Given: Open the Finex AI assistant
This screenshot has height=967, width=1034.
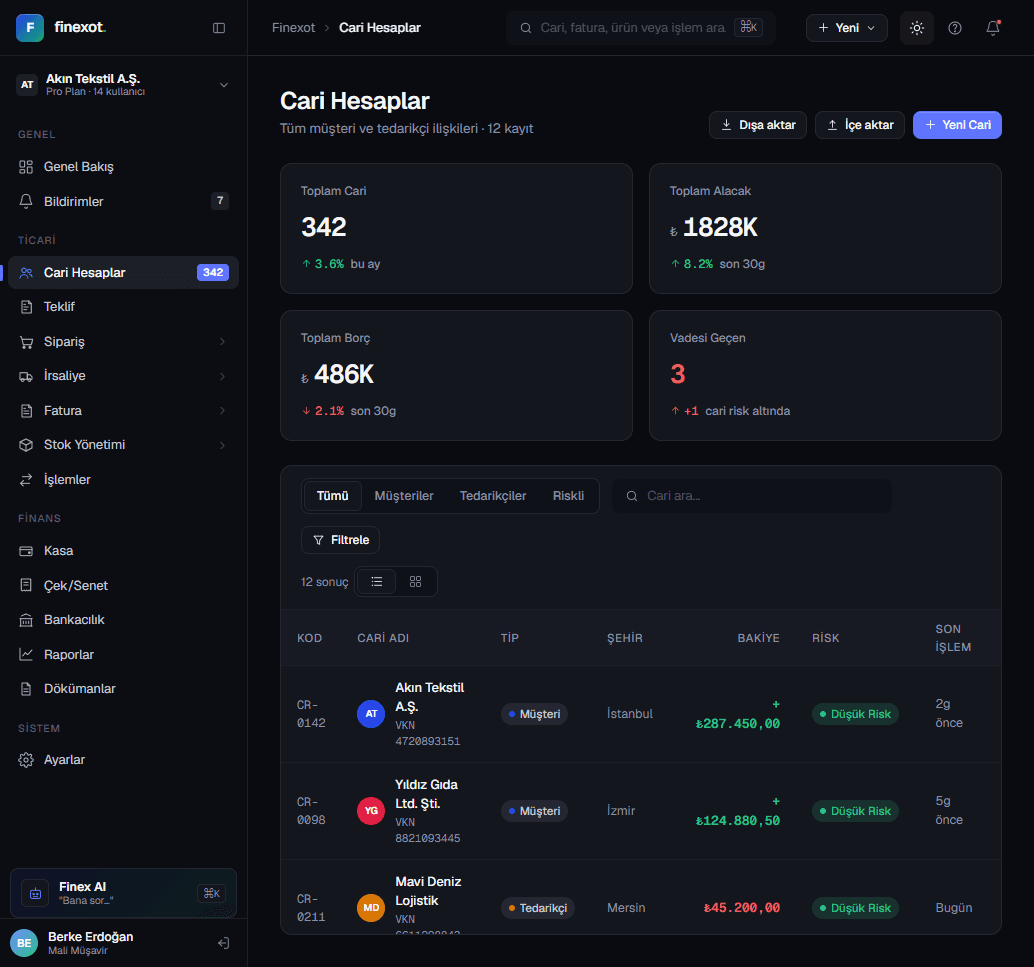Looking at the screenshot, I should (123, 893).
